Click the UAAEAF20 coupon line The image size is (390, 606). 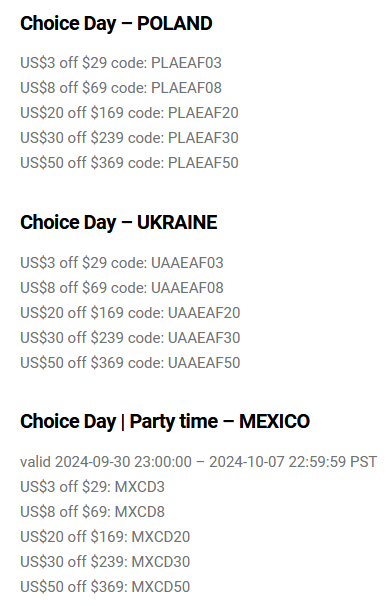pyautogui.click(x=130, y=313)
